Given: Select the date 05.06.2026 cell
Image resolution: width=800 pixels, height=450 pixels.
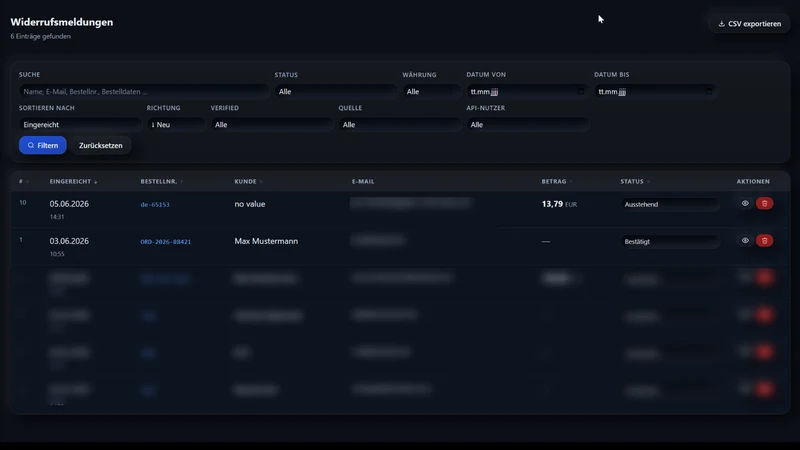Looking at the screenshot, I should pos(69,204).
